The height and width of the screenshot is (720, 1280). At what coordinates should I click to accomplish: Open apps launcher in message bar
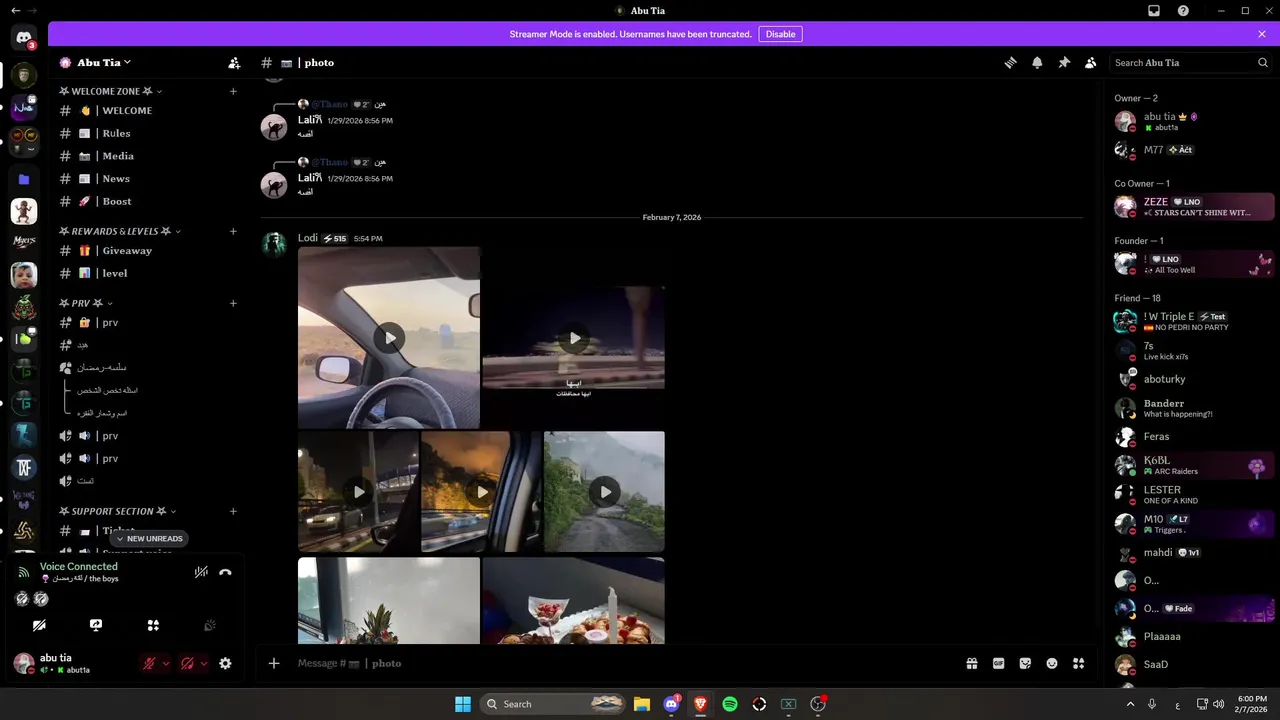tap(1078, 663)
